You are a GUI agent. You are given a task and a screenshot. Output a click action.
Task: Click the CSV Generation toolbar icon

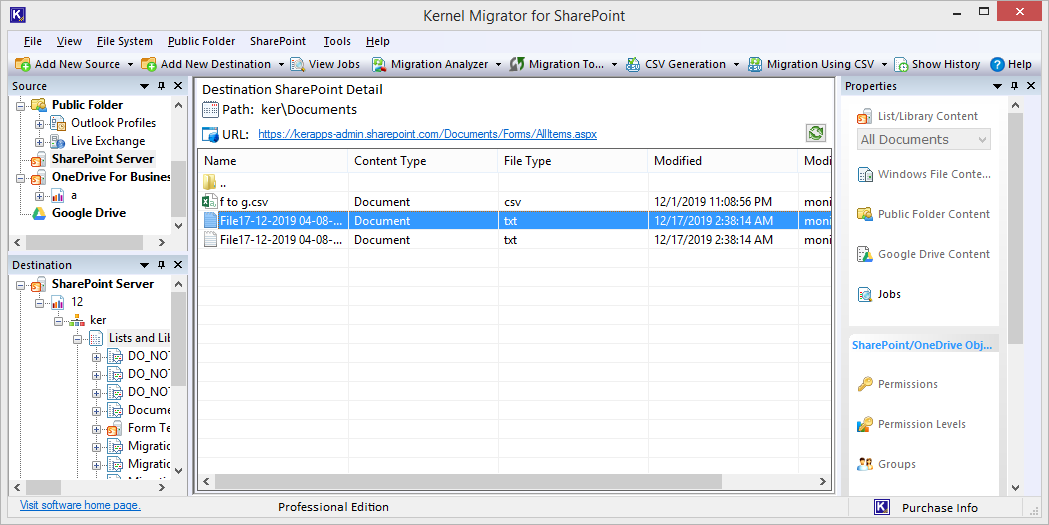633,64
